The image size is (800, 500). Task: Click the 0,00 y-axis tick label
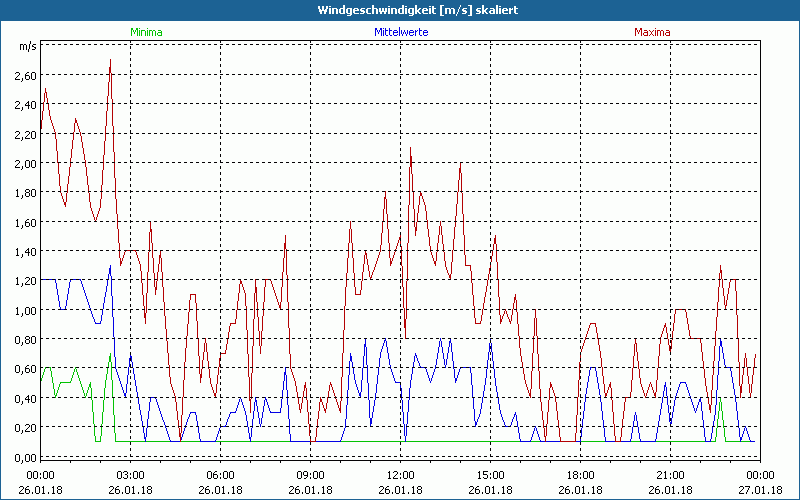coord(25,457)
